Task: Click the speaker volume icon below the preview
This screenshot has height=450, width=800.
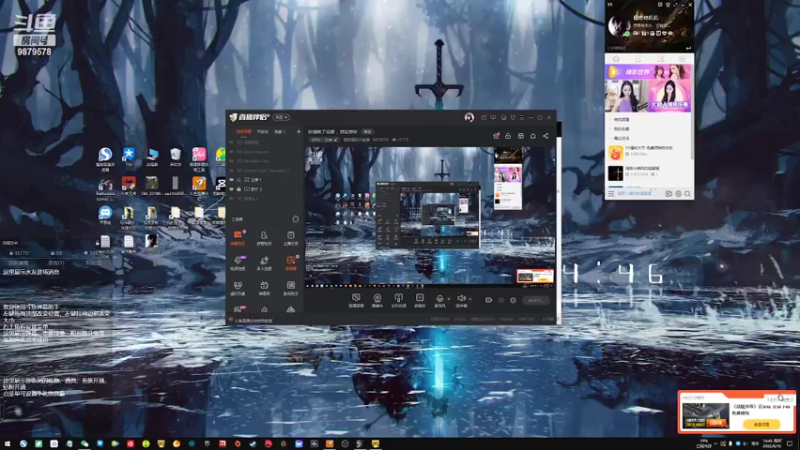Action: tap(461, 300)
